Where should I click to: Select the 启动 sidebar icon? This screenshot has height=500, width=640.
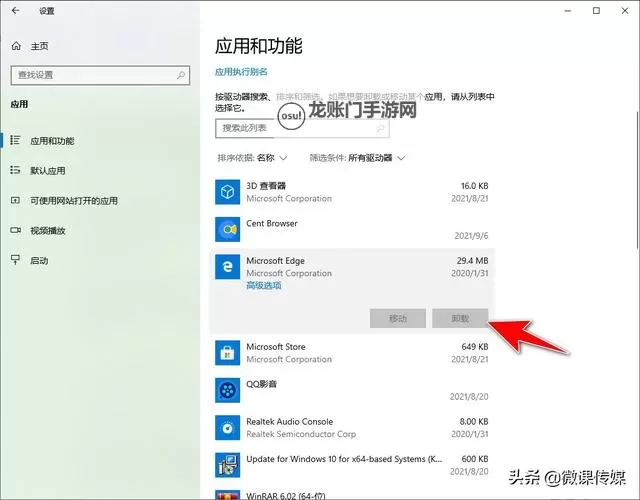pyautogui.click(x=15, y=260)
